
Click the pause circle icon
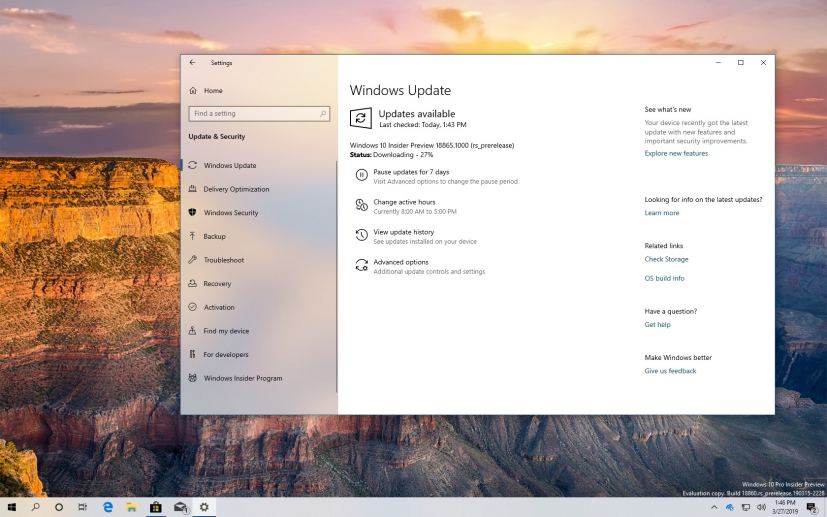click(x=361, y=175)
